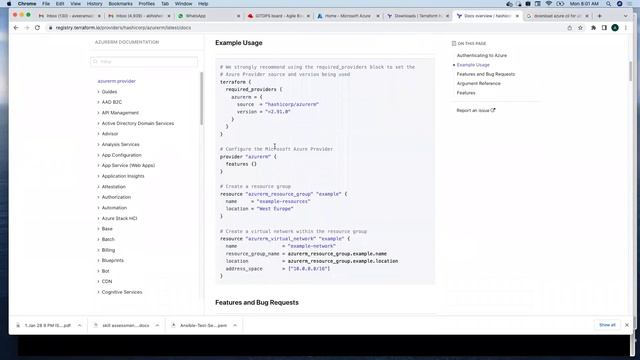The width and height of the screenshot is (640, 360).
Task: Open macOS Spotlight search icon
Action: [x=608, y=4]
